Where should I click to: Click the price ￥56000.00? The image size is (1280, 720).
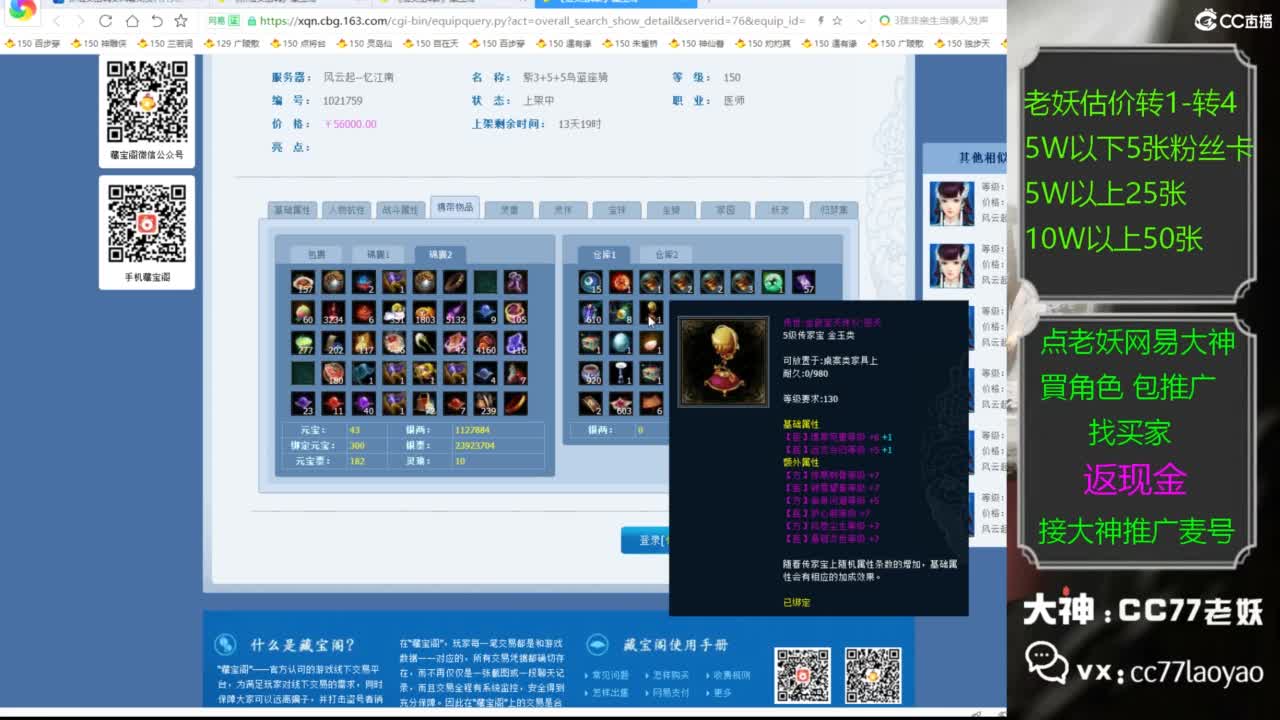pos(350,124)
